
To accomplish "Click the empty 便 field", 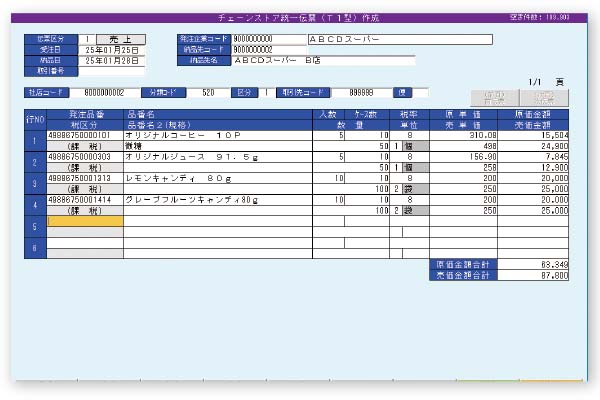I will click(x=421, y=92).
